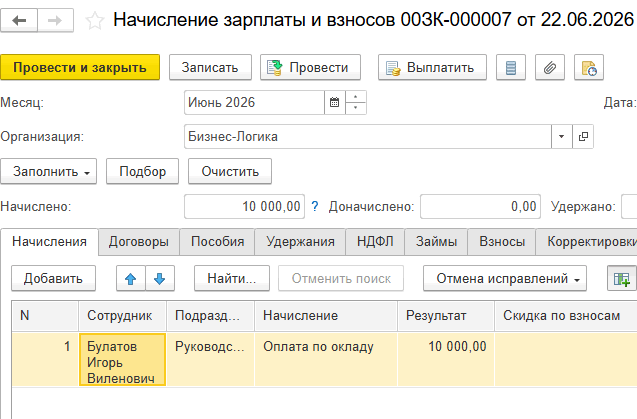Switch to the Займы tab
This screenshot has width=637, height=419.
point(436,242)
